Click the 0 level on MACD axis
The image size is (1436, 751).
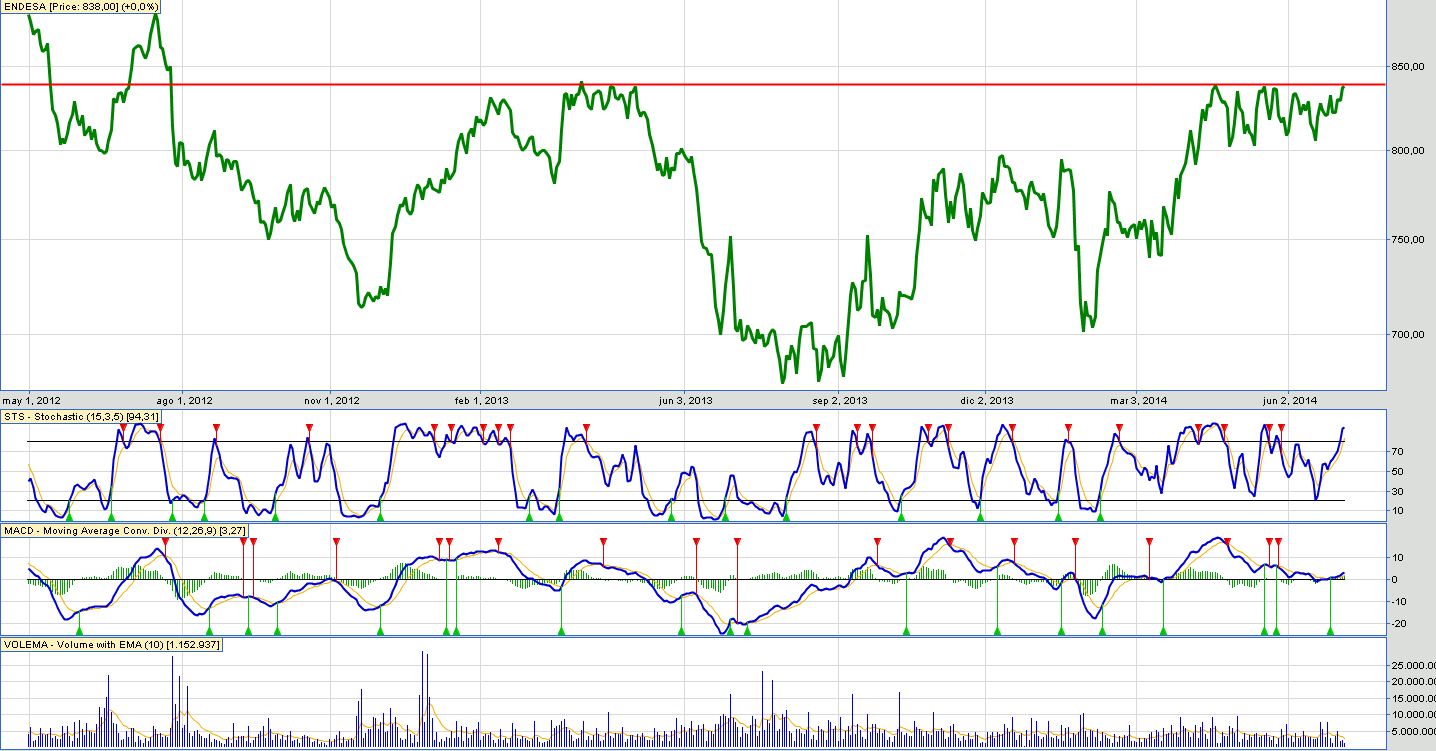(x=1394, y=579)
